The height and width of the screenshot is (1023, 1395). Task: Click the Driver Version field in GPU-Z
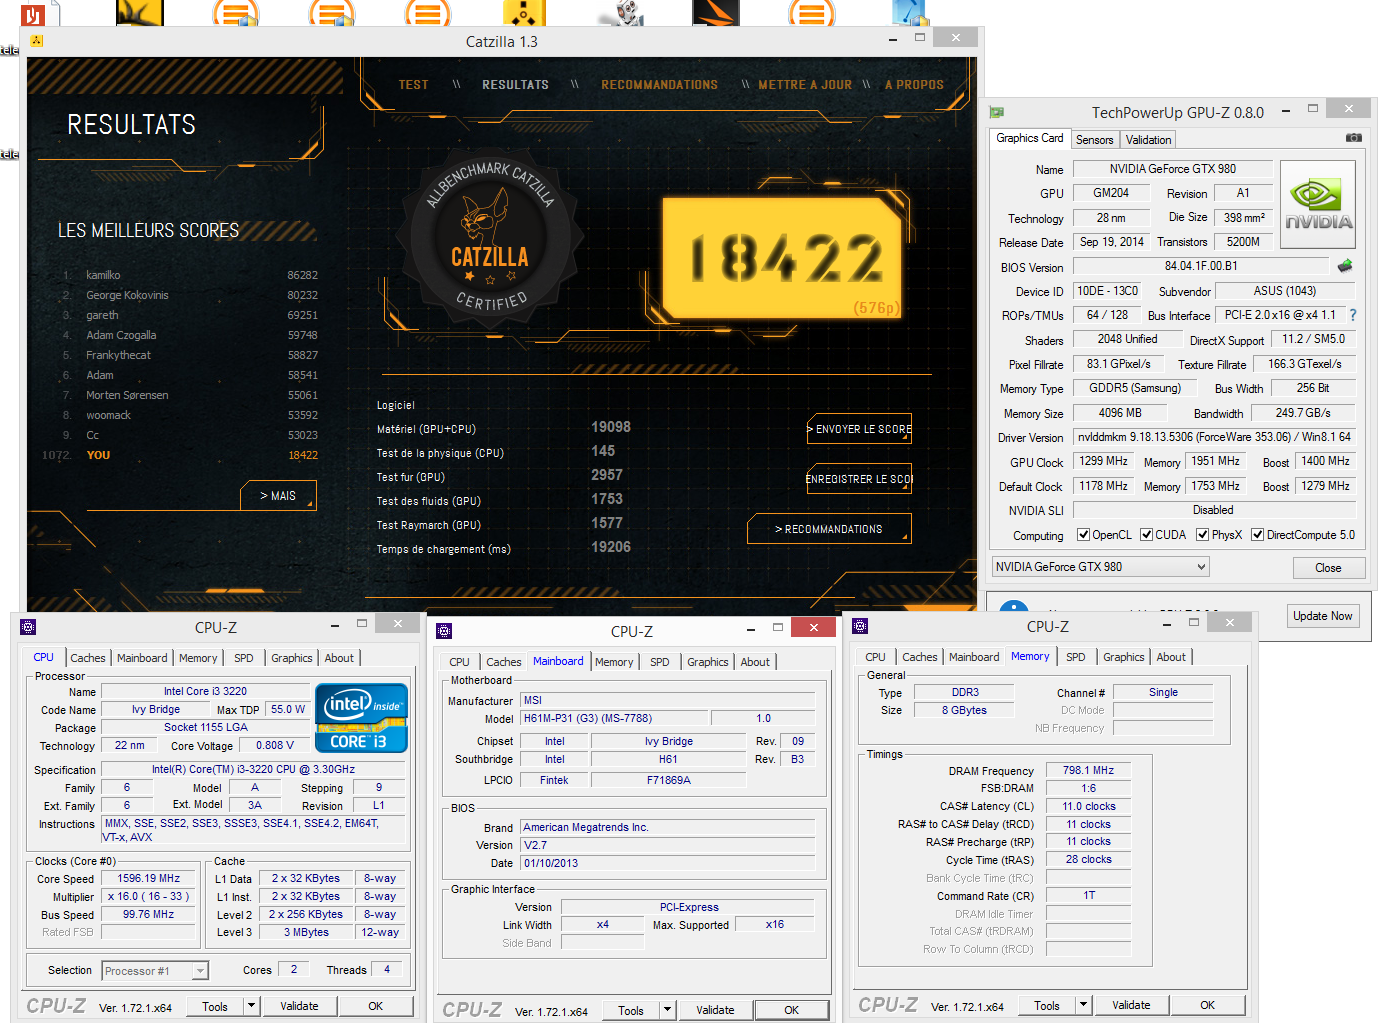(1214, 437)
